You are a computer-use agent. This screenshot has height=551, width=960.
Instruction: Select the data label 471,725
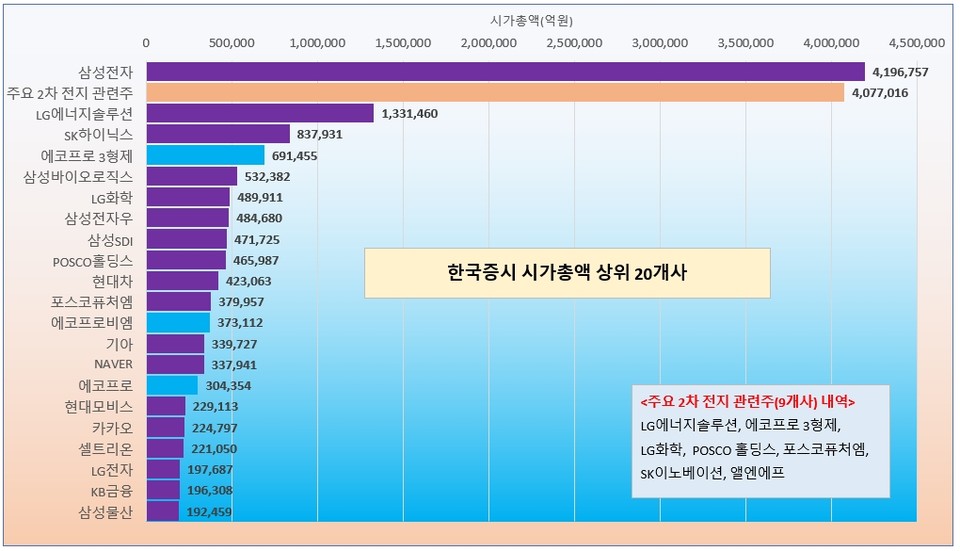tap(257, 240)
